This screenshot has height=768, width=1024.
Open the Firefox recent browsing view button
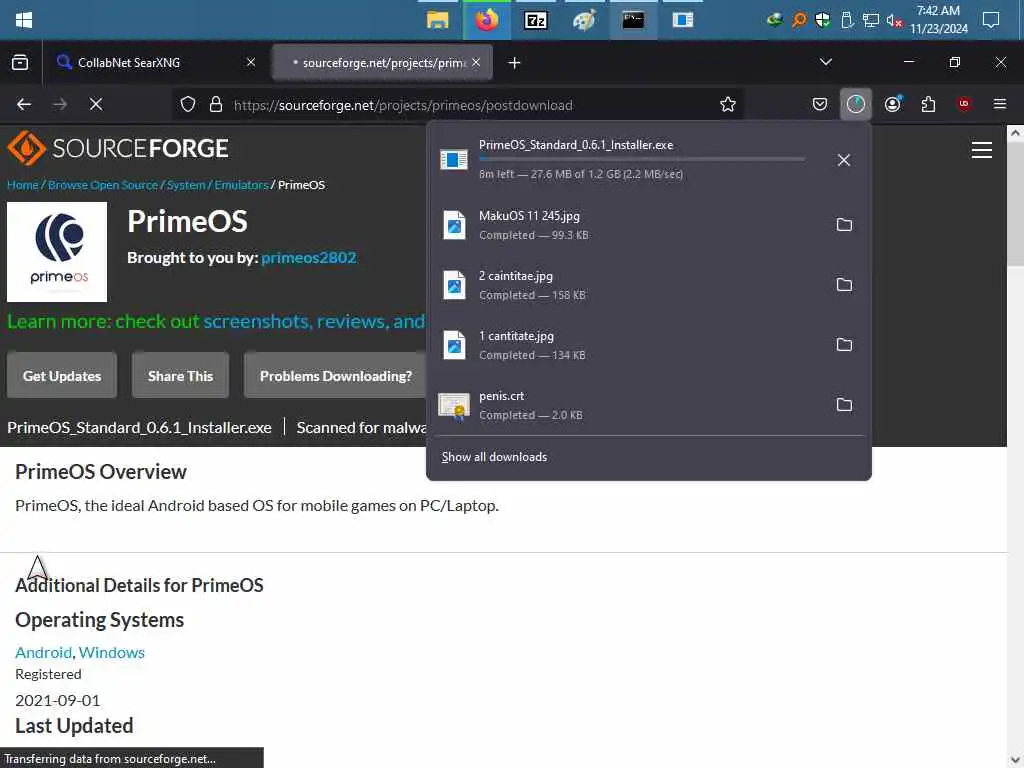click(x=20, y=63)
